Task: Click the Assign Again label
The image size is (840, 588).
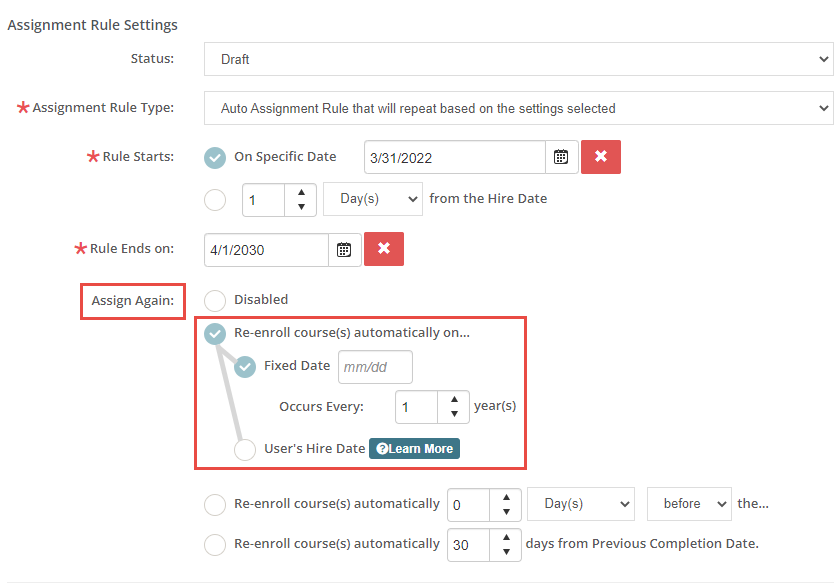Action: point(132,300)
